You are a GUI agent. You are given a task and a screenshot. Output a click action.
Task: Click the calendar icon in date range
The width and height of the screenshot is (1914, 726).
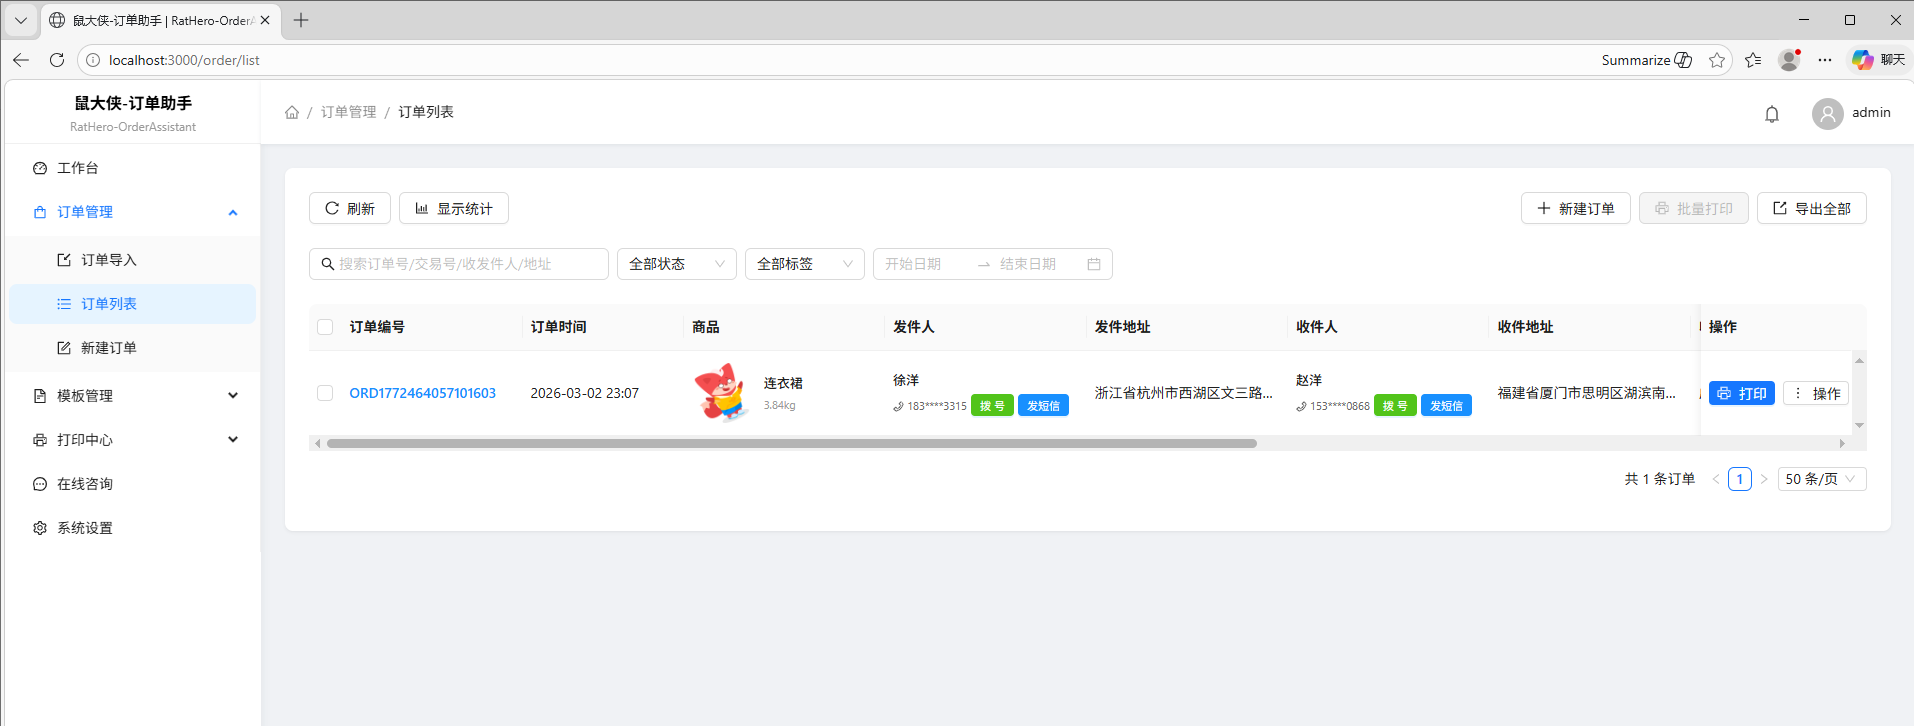pos(1093,264)
